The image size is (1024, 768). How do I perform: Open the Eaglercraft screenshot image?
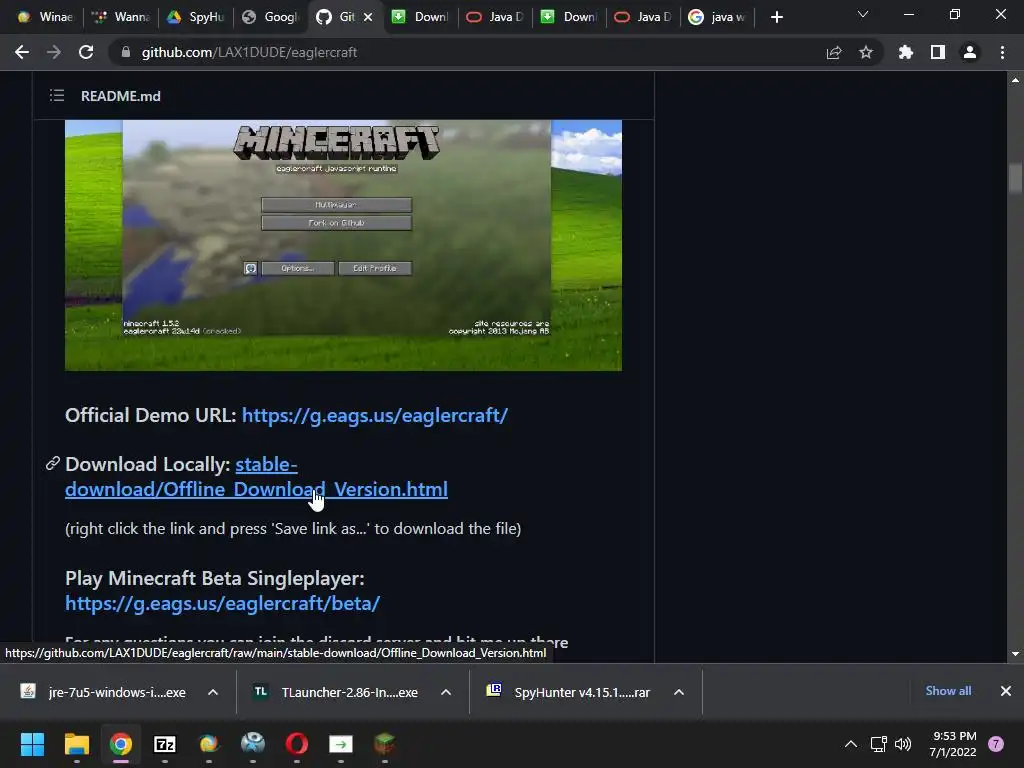click(343, 245)
